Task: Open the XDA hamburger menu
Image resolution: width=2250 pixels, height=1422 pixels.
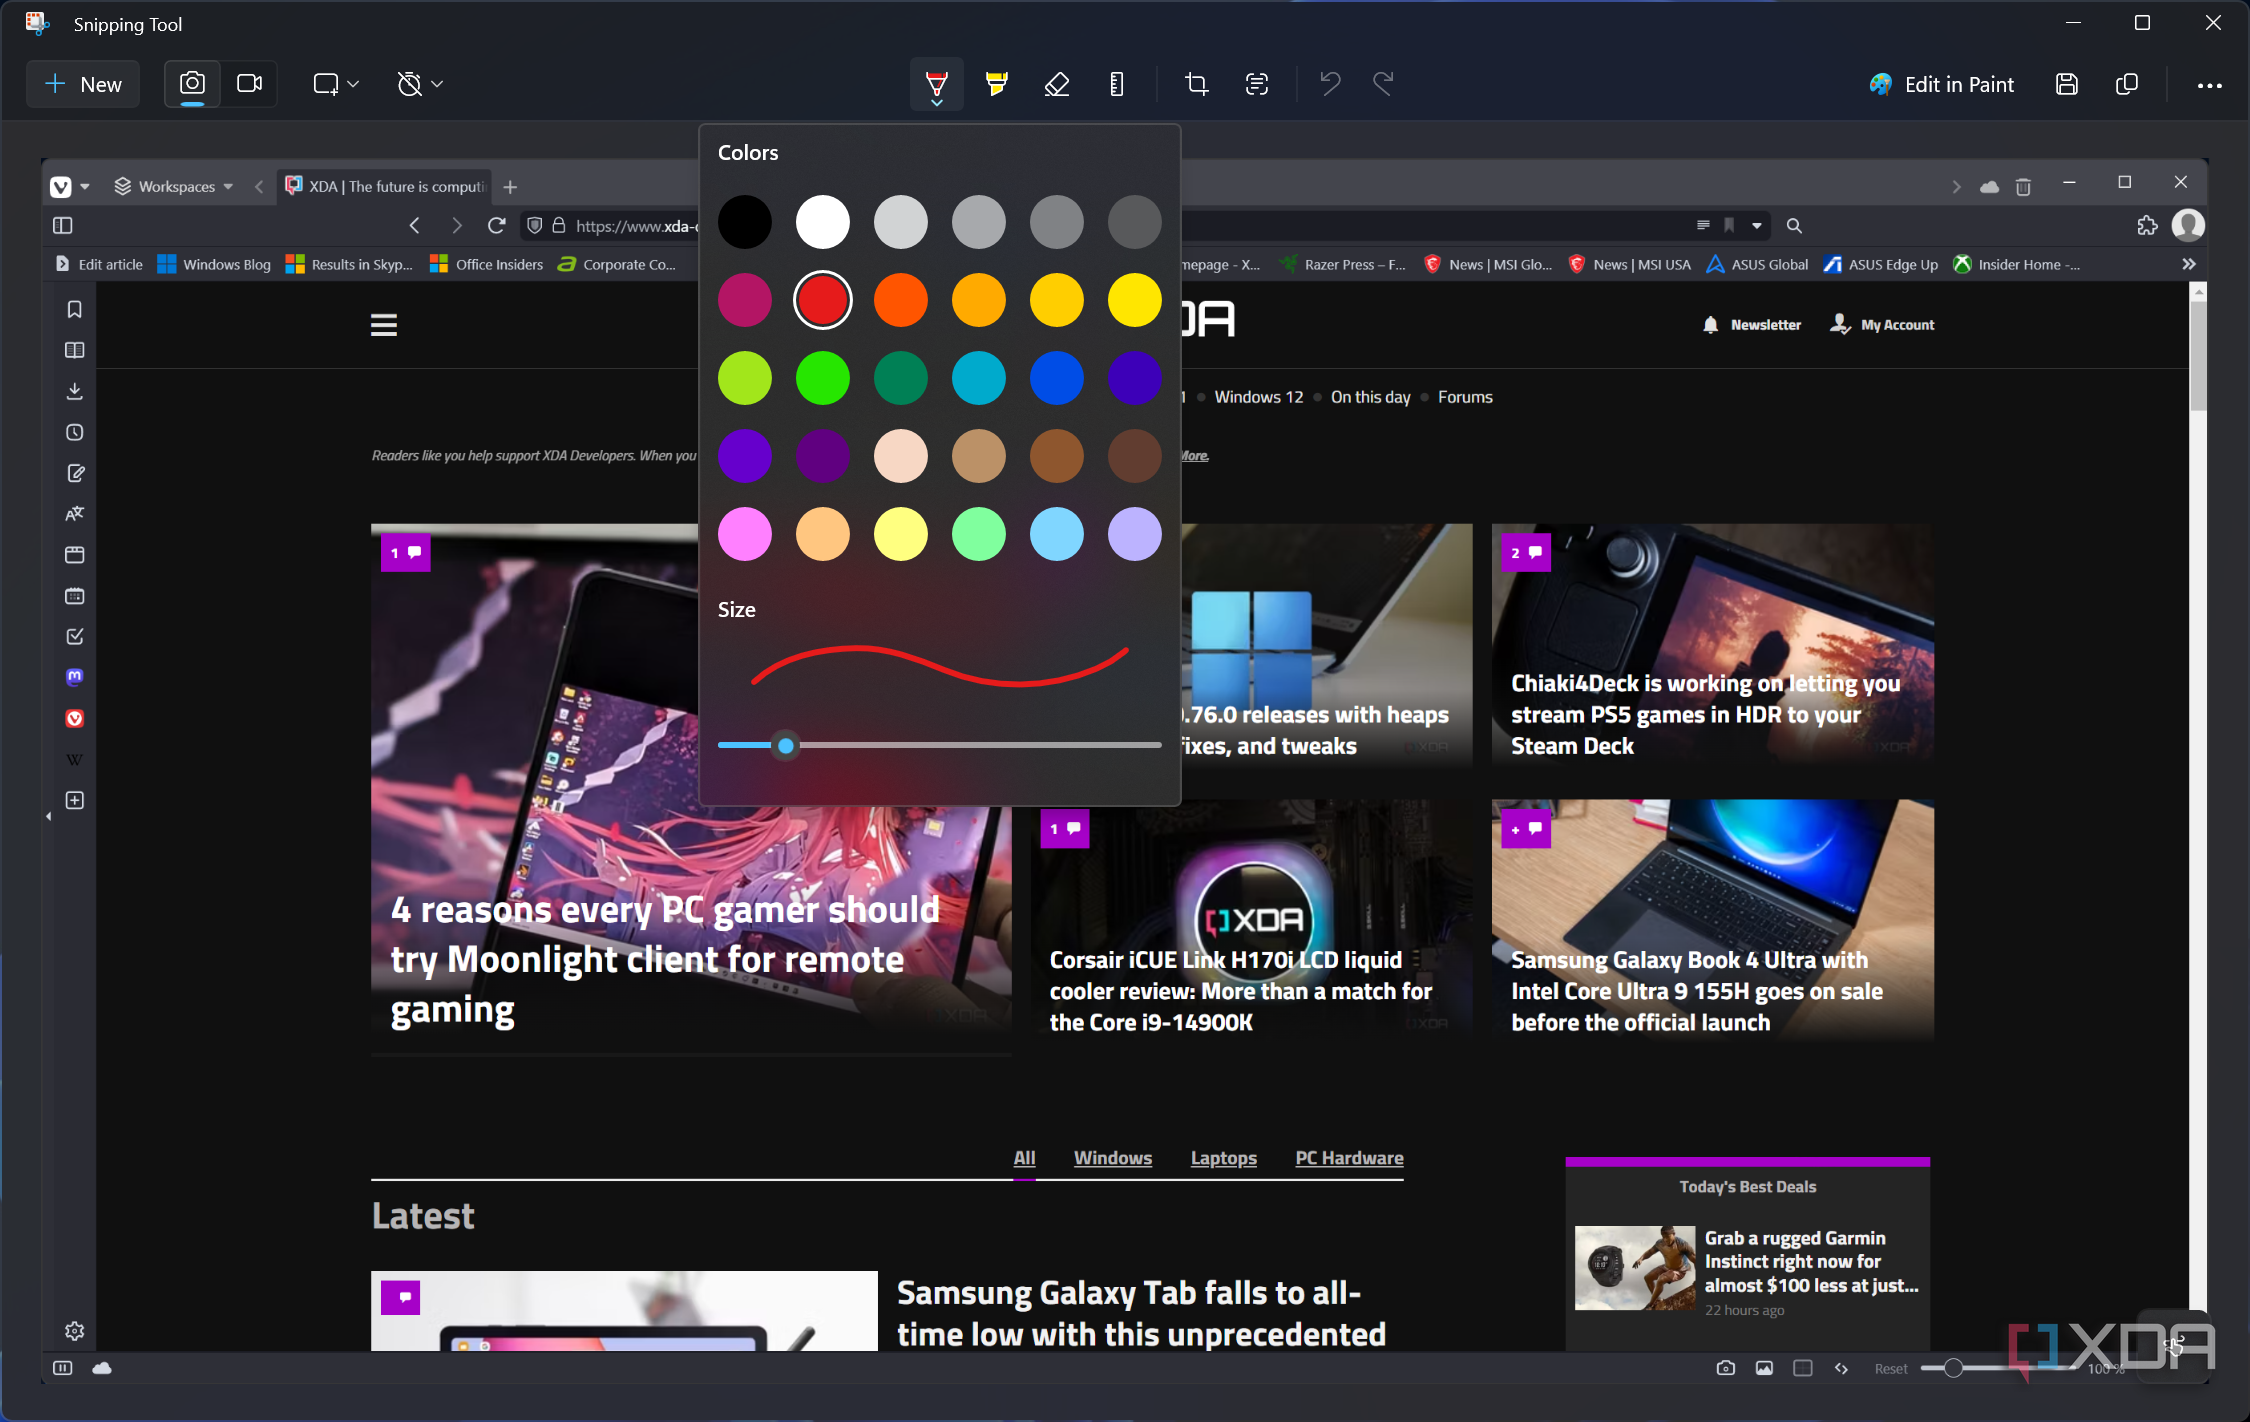Action: pyautogui.click(x=384, y=325)
